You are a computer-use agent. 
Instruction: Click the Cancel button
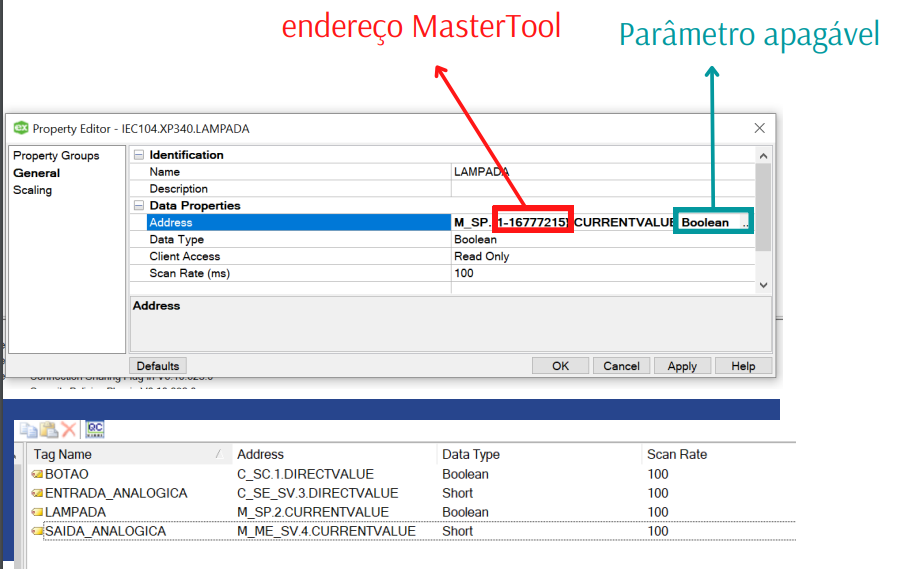621,366
